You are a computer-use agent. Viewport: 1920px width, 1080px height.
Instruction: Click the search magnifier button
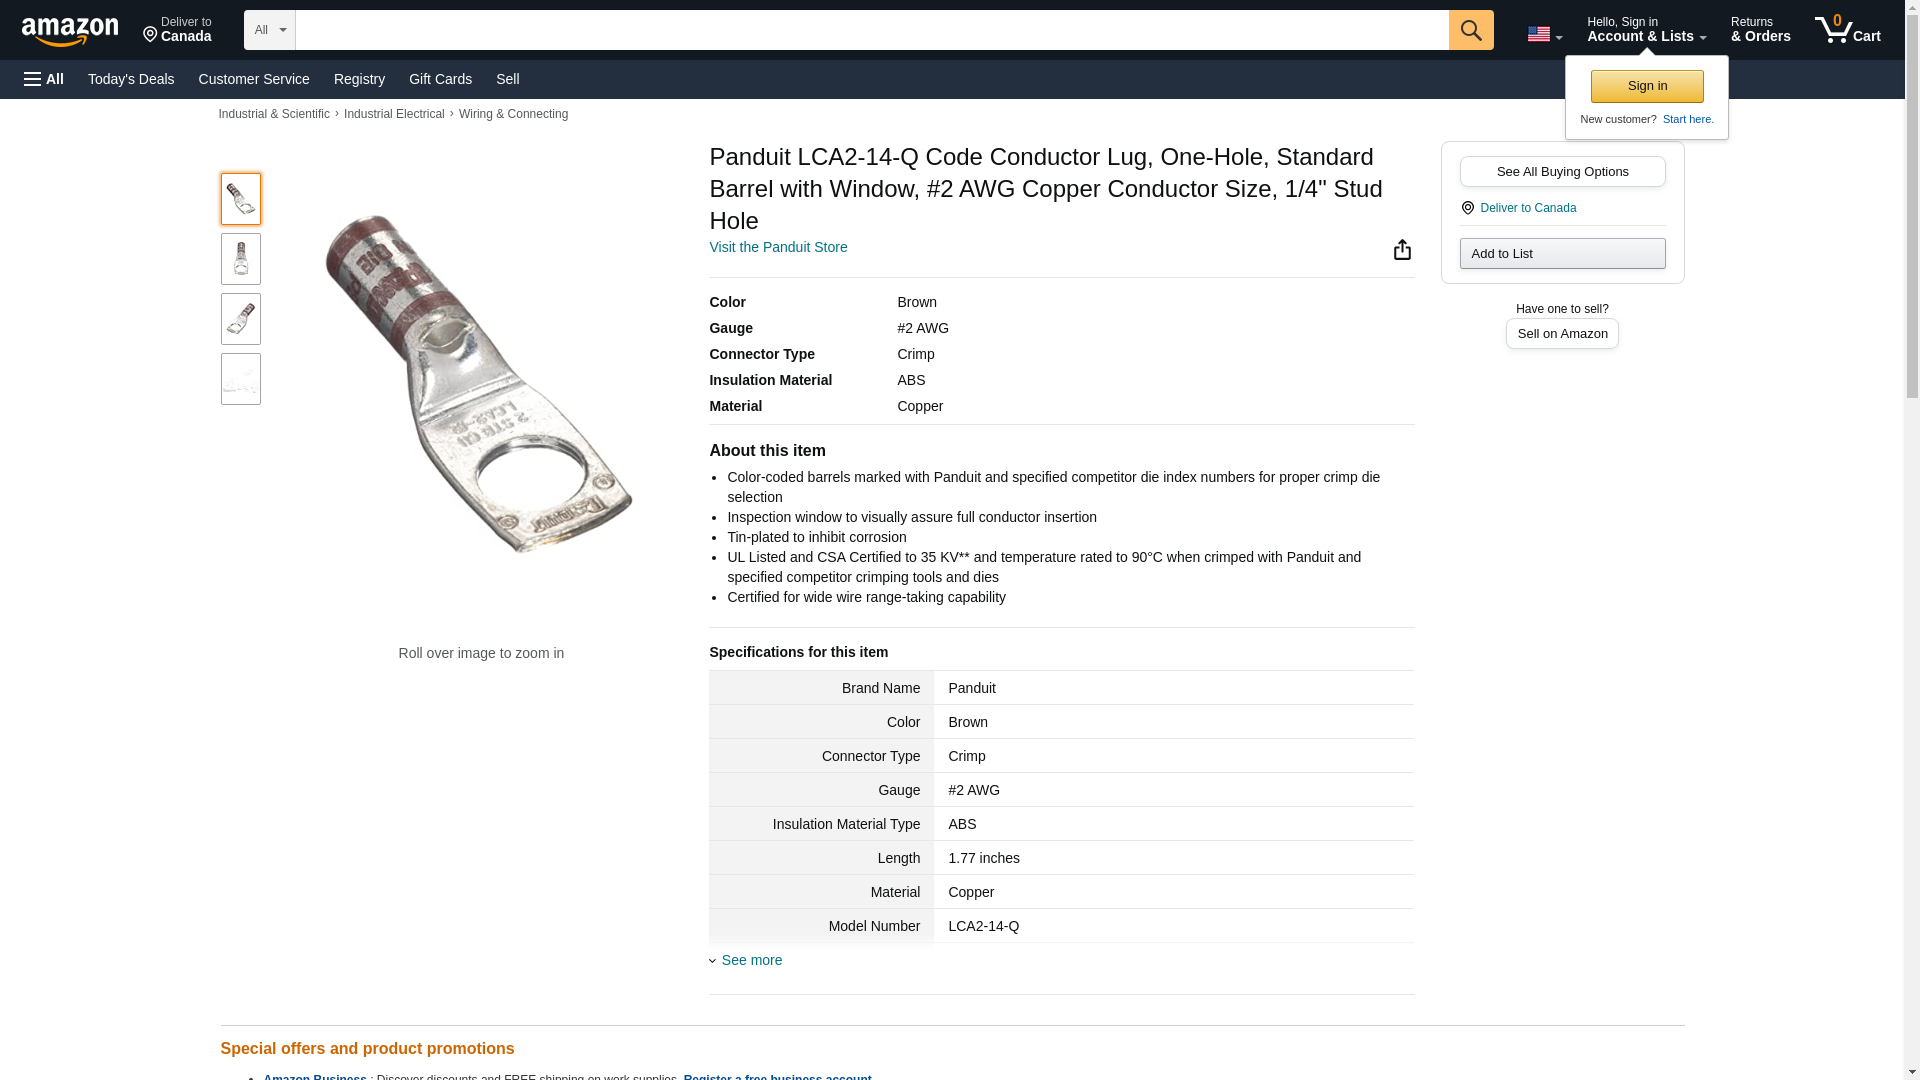[1470, 30]
